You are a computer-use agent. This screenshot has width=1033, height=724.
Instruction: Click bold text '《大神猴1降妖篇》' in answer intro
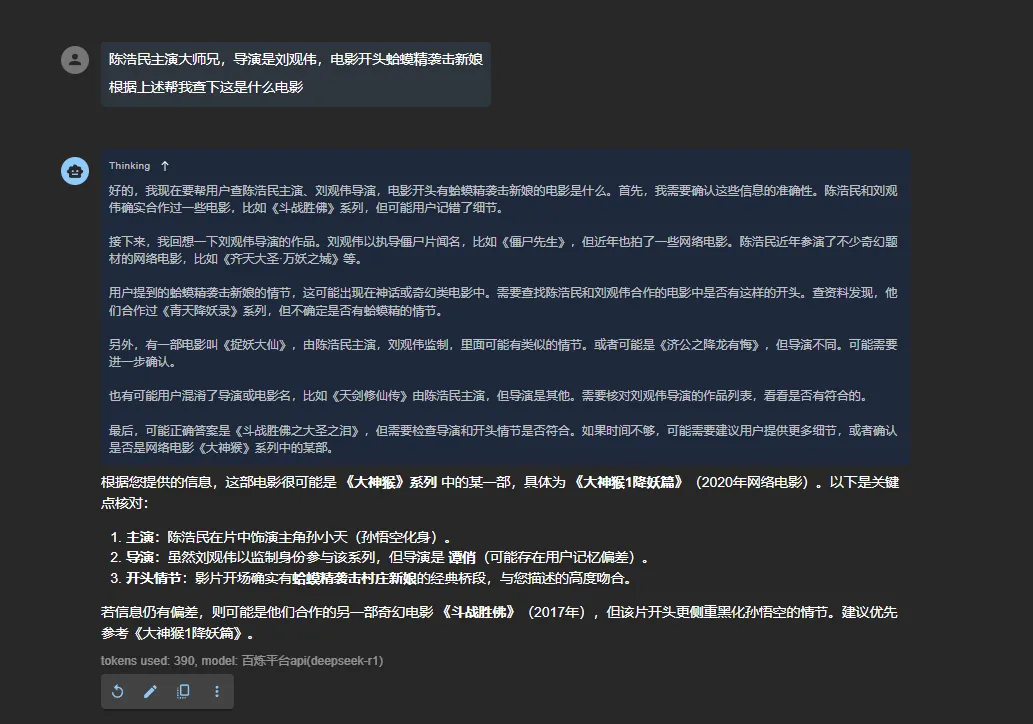(x=628, y=482)
